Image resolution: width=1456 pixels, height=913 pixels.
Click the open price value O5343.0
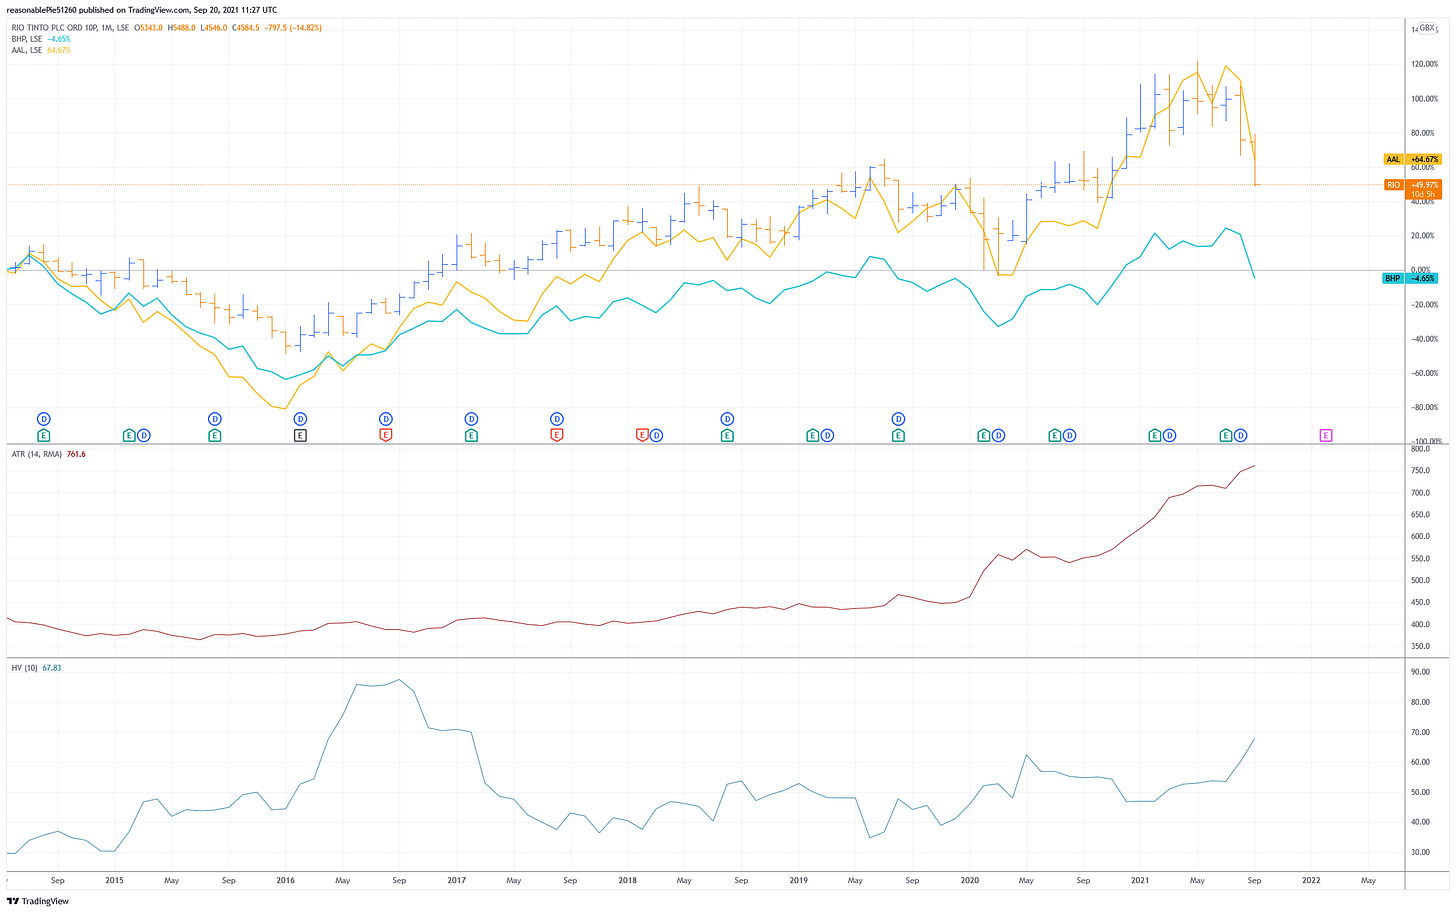[149, 28]
